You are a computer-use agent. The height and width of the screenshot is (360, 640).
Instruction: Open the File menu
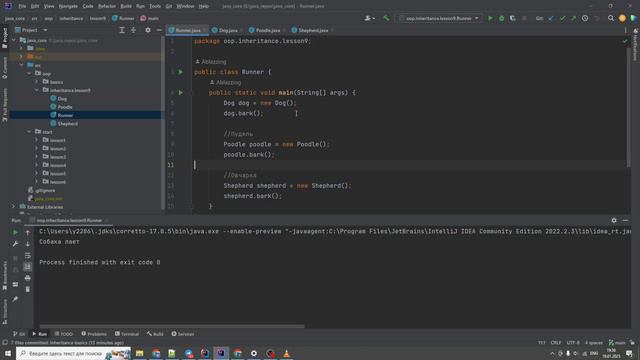tap(22, 6)
